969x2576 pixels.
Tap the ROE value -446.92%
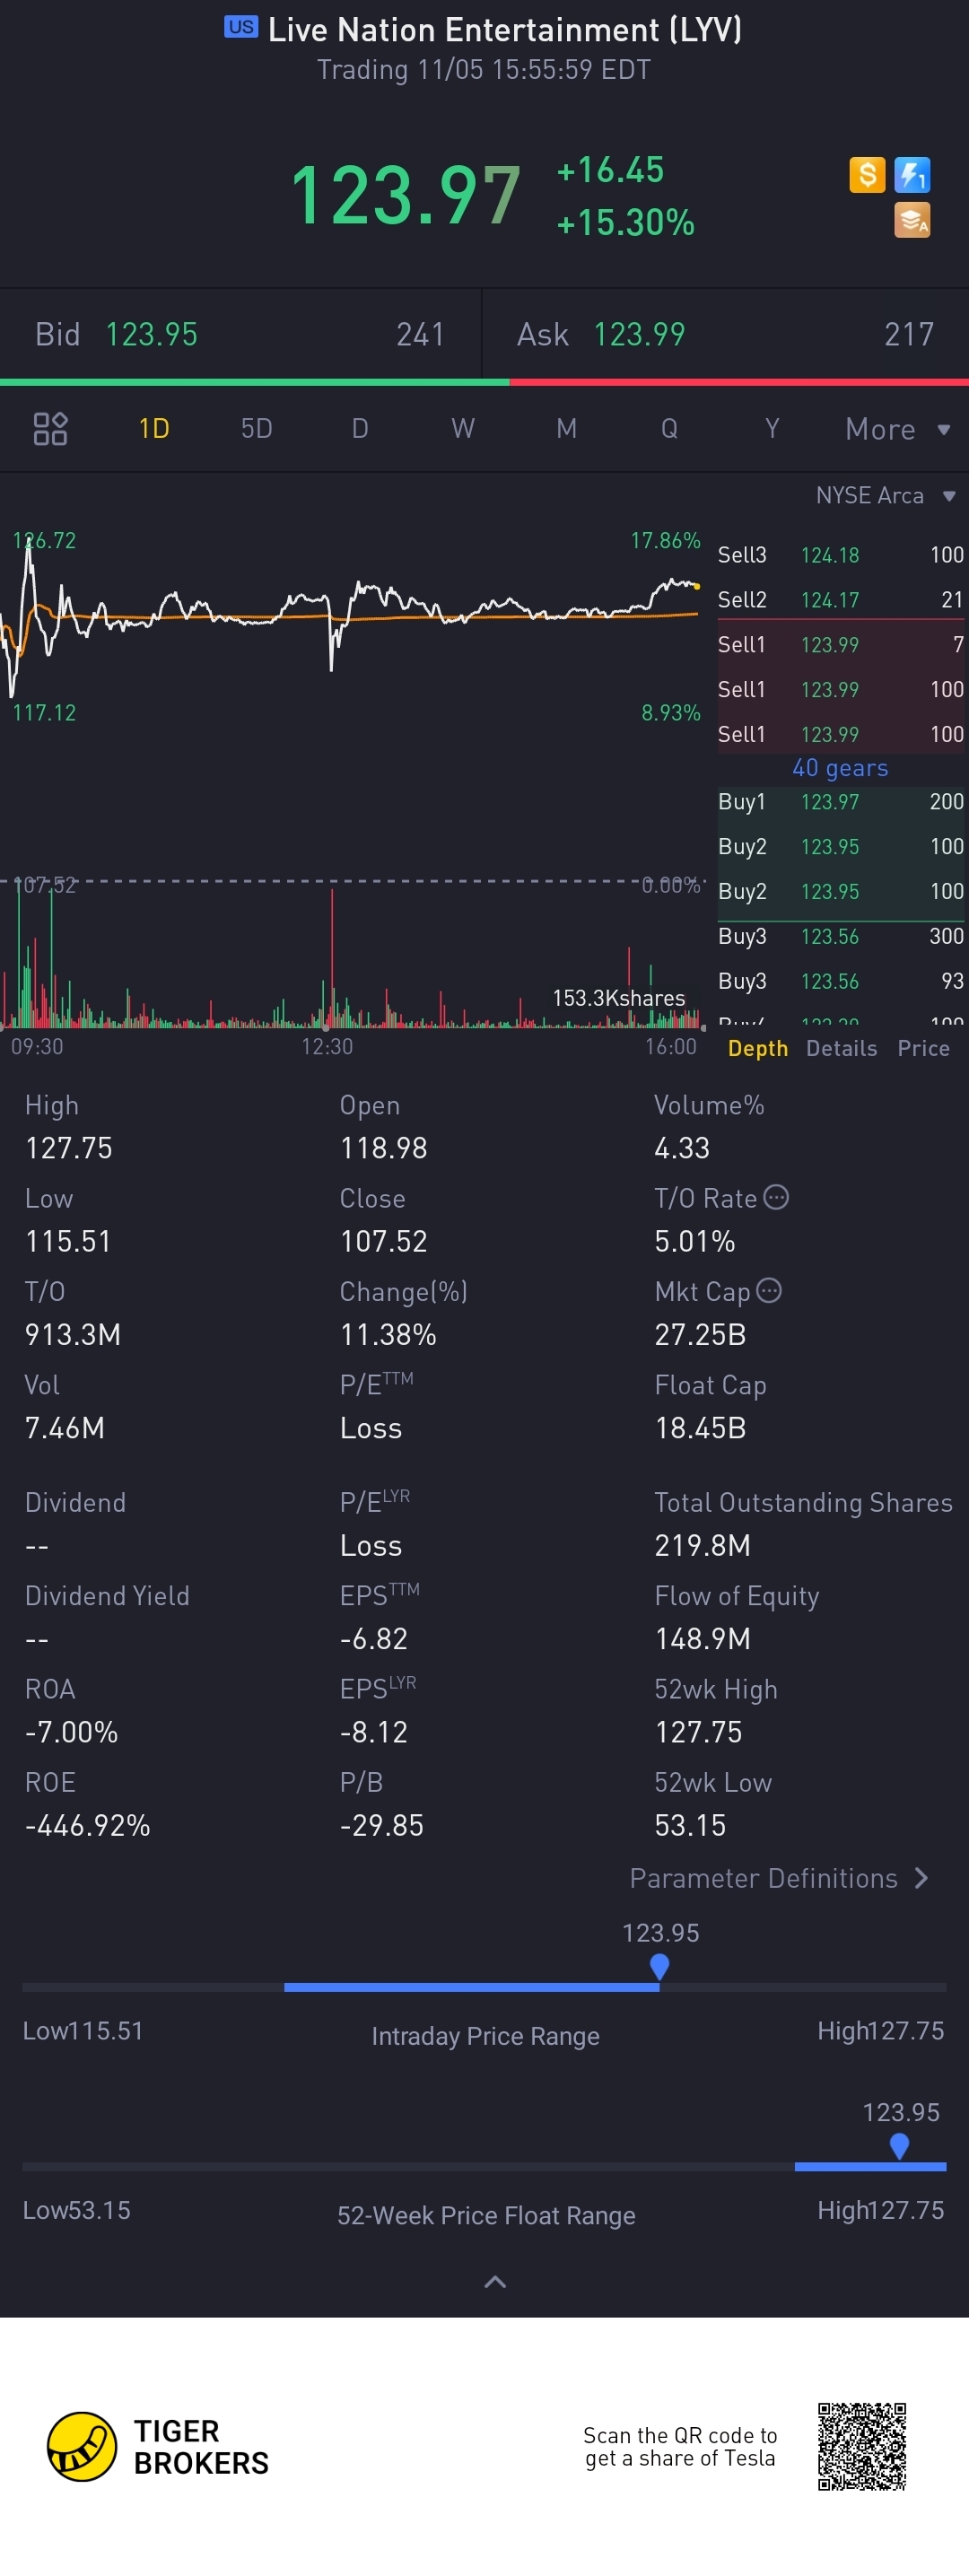click(x=88, y=1825)
